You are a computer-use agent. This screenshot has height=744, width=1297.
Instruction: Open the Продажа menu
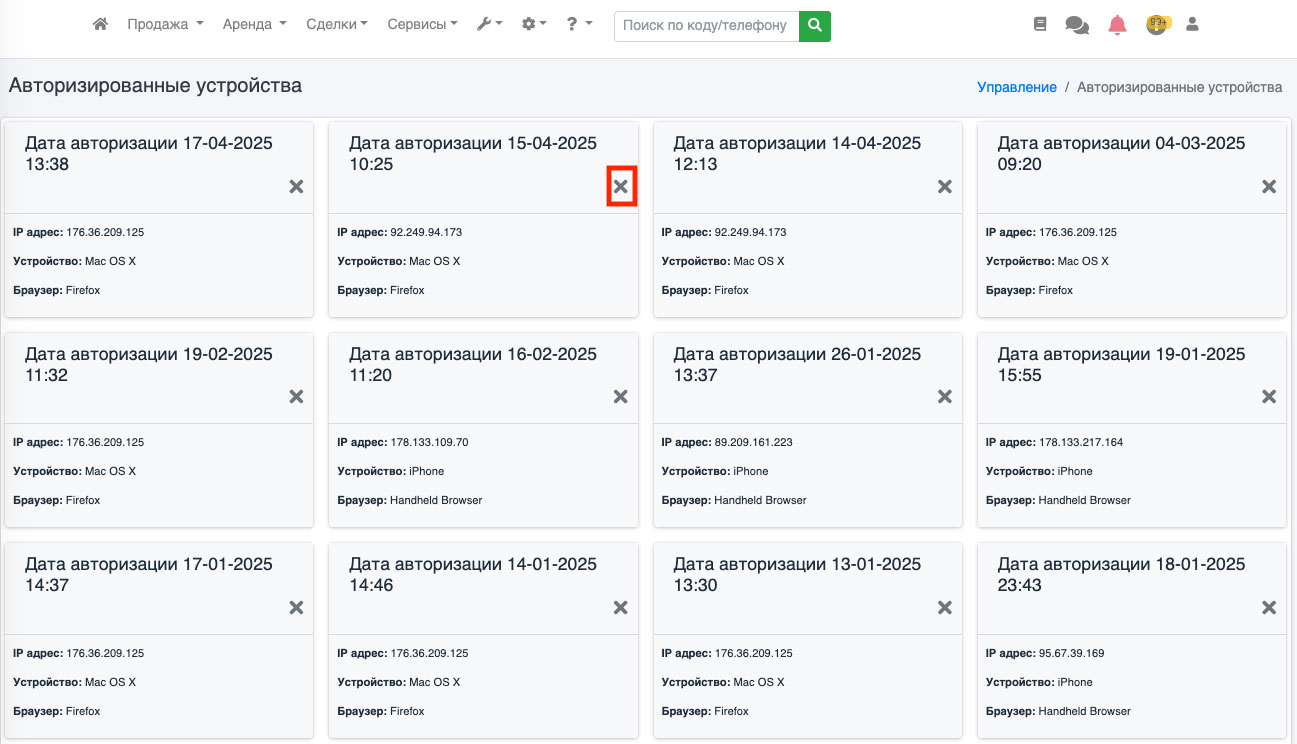[165, 24]
